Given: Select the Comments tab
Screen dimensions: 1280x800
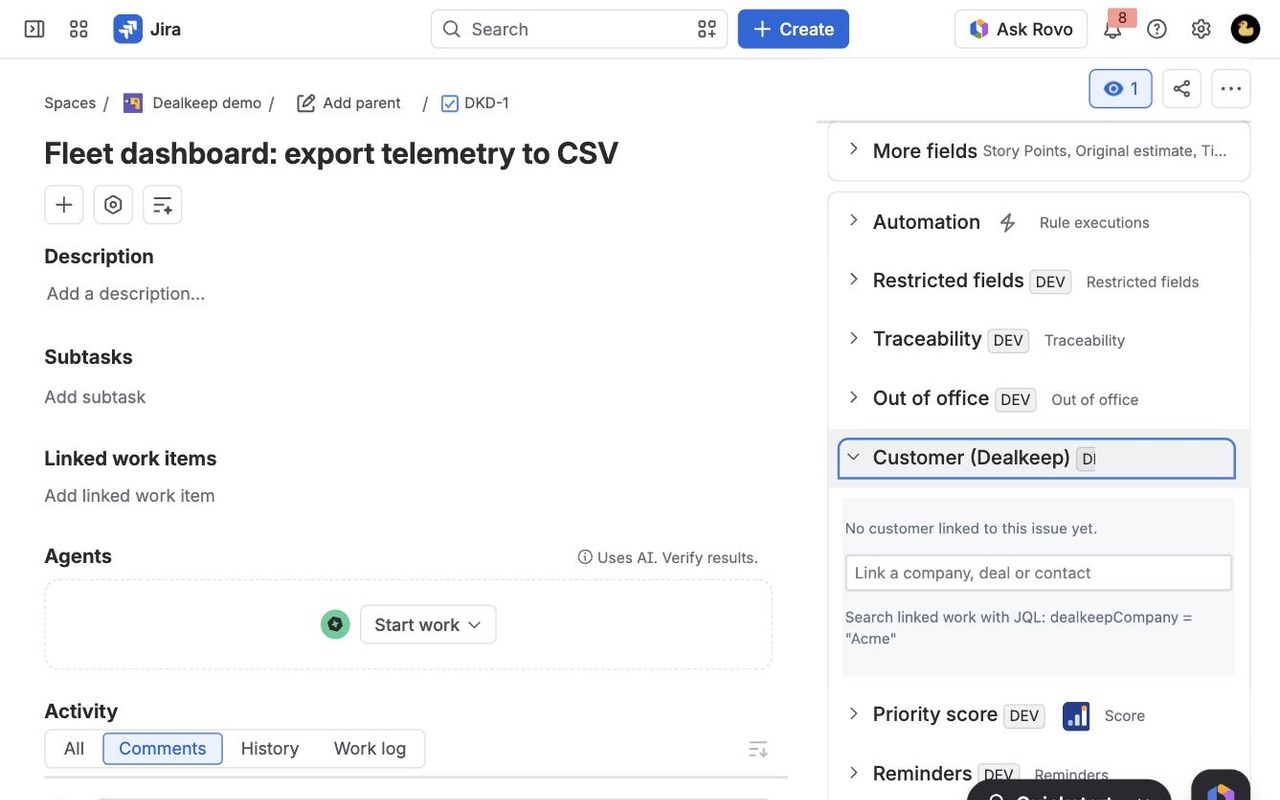Looking at the screenshot, I should 162,748.
